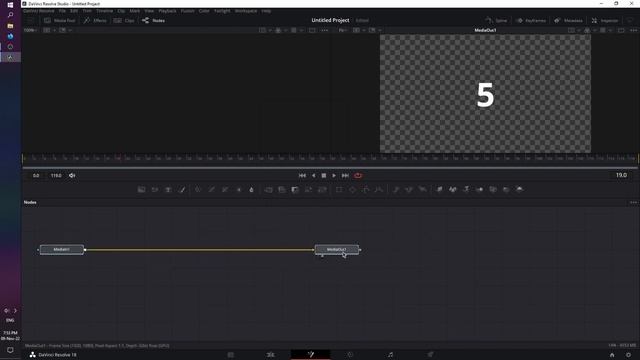This screenshot has height=360, width=640.
Task: Select the MediaIn1 node
Action: [62, 249]
